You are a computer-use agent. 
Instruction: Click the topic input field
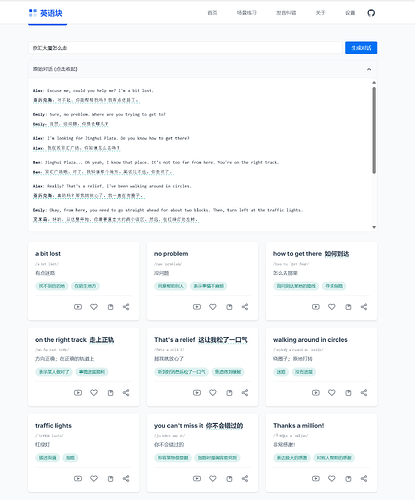click(x=185, y=48)
